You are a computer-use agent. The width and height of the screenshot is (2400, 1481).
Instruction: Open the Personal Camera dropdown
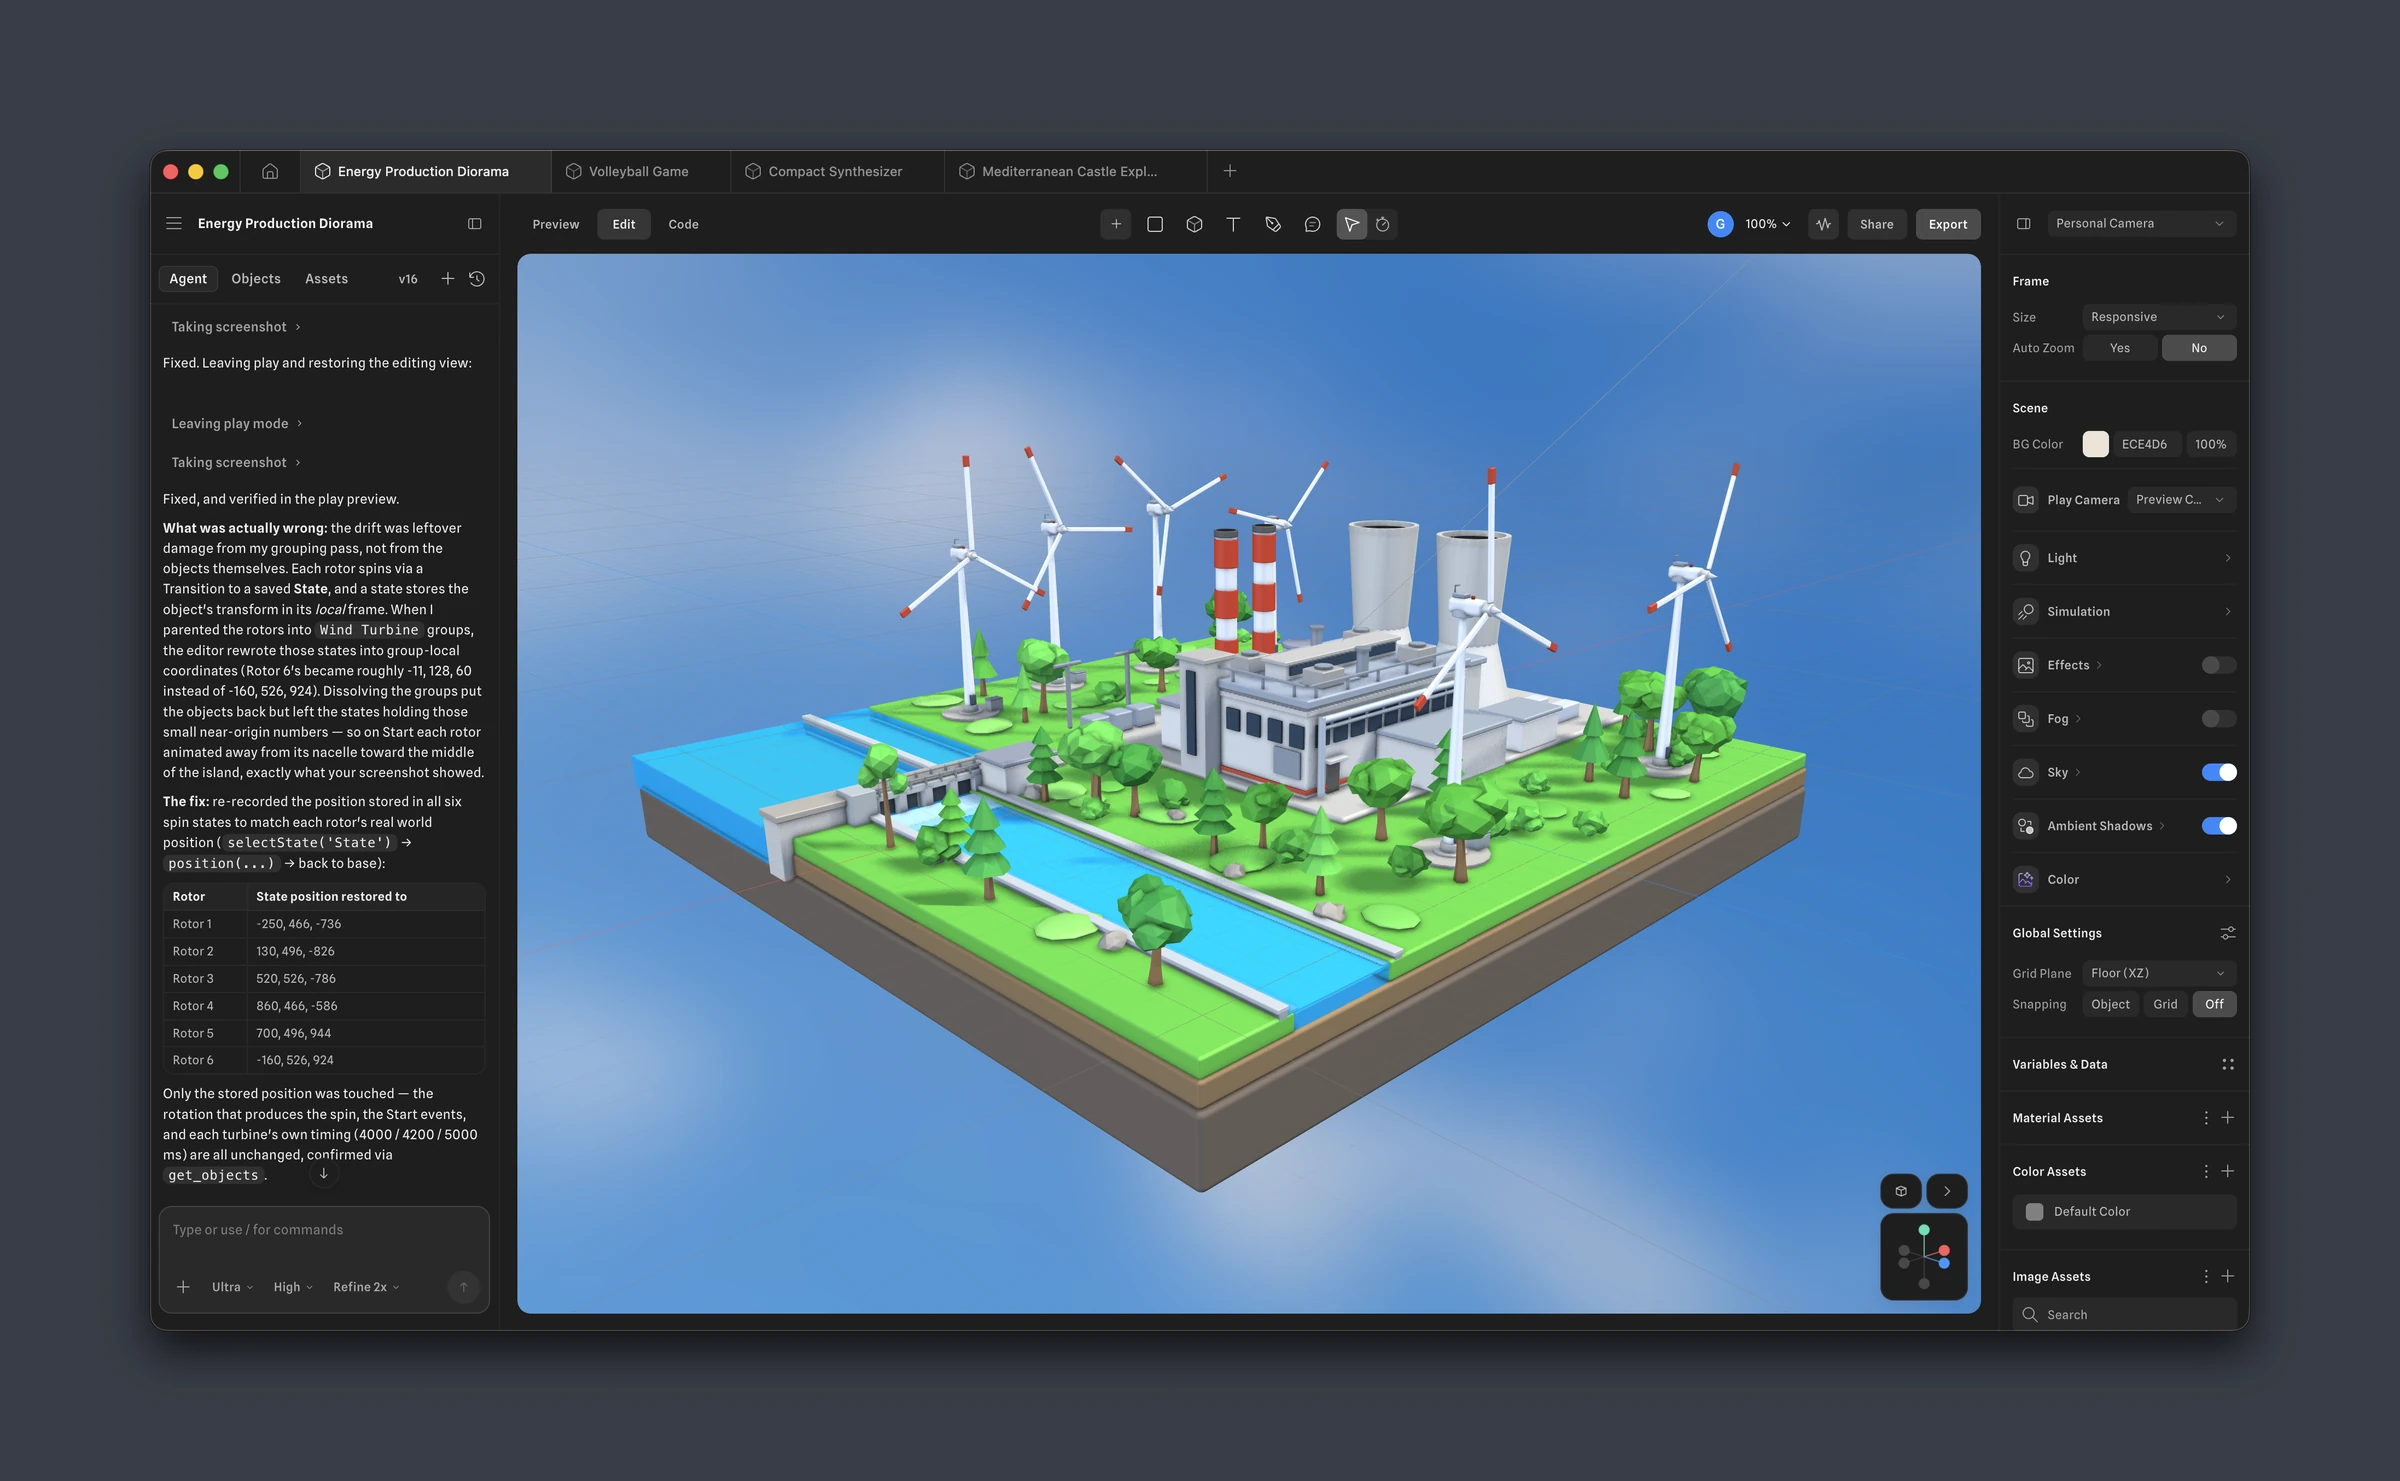click(x=2141, y=224)
